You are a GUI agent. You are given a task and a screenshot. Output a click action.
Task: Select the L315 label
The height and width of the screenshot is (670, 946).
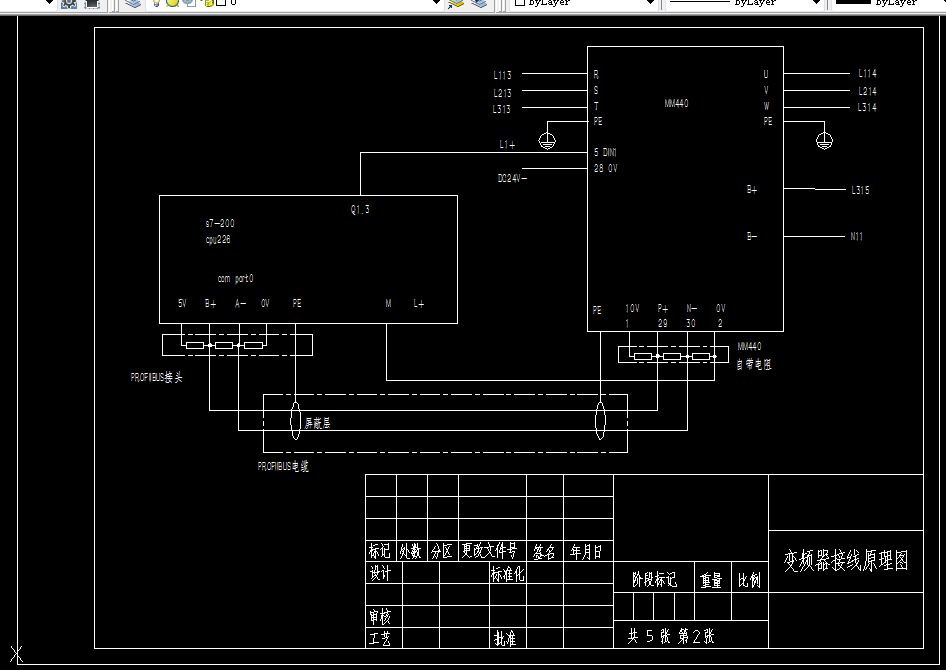[860, 190]
